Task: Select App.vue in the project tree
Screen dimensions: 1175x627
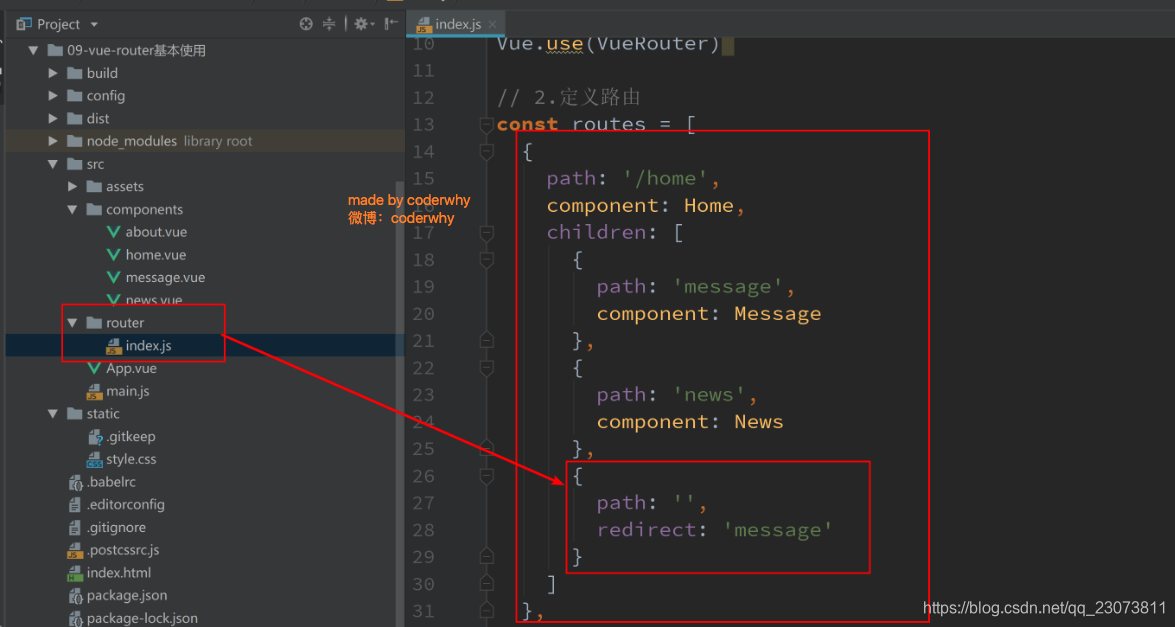Action: [131, 369]
